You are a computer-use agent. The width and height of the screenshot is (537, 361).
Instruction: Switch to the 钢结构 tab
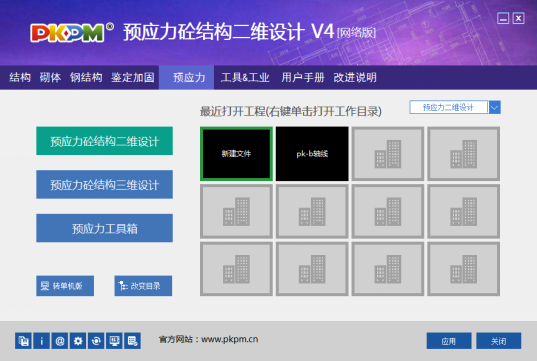[x=86, y=77]
